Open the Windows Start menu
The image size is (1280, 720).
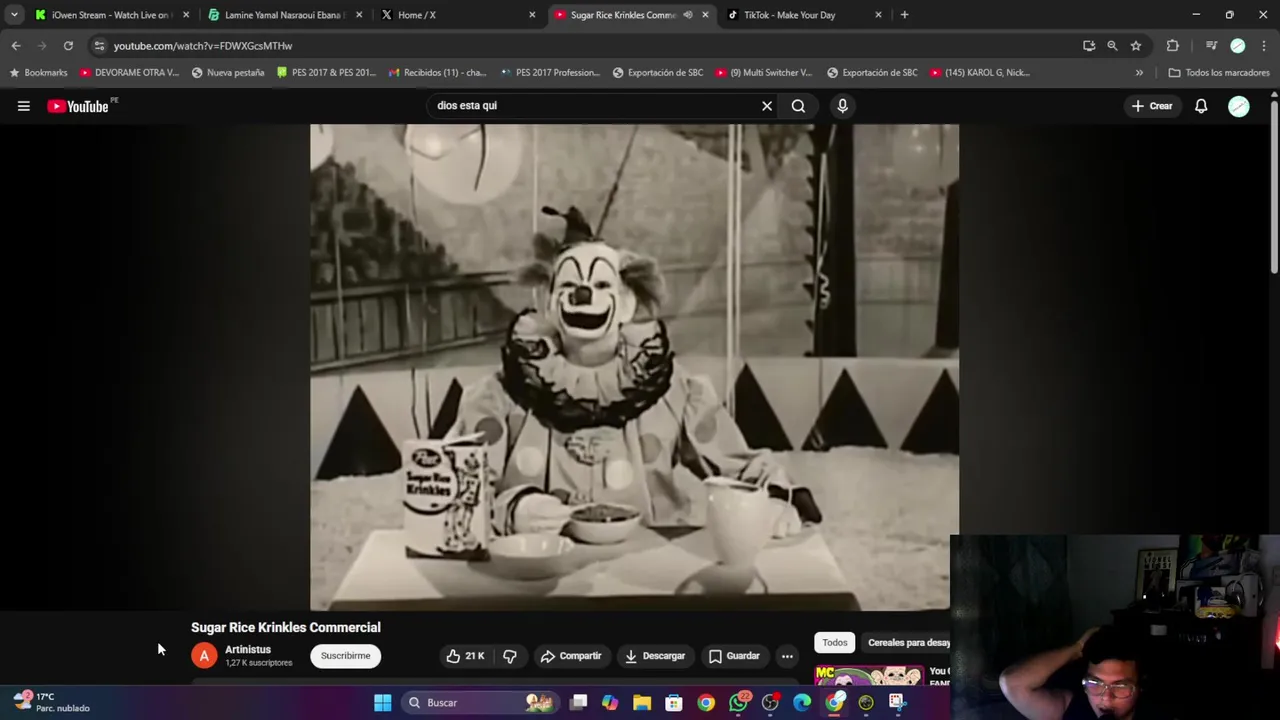point(383,703)
